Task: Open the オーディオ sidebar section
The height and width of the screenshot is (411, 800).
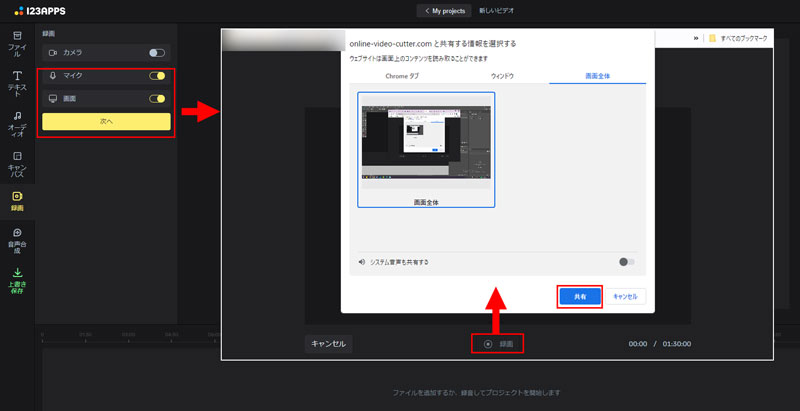Action: [17, 124]
